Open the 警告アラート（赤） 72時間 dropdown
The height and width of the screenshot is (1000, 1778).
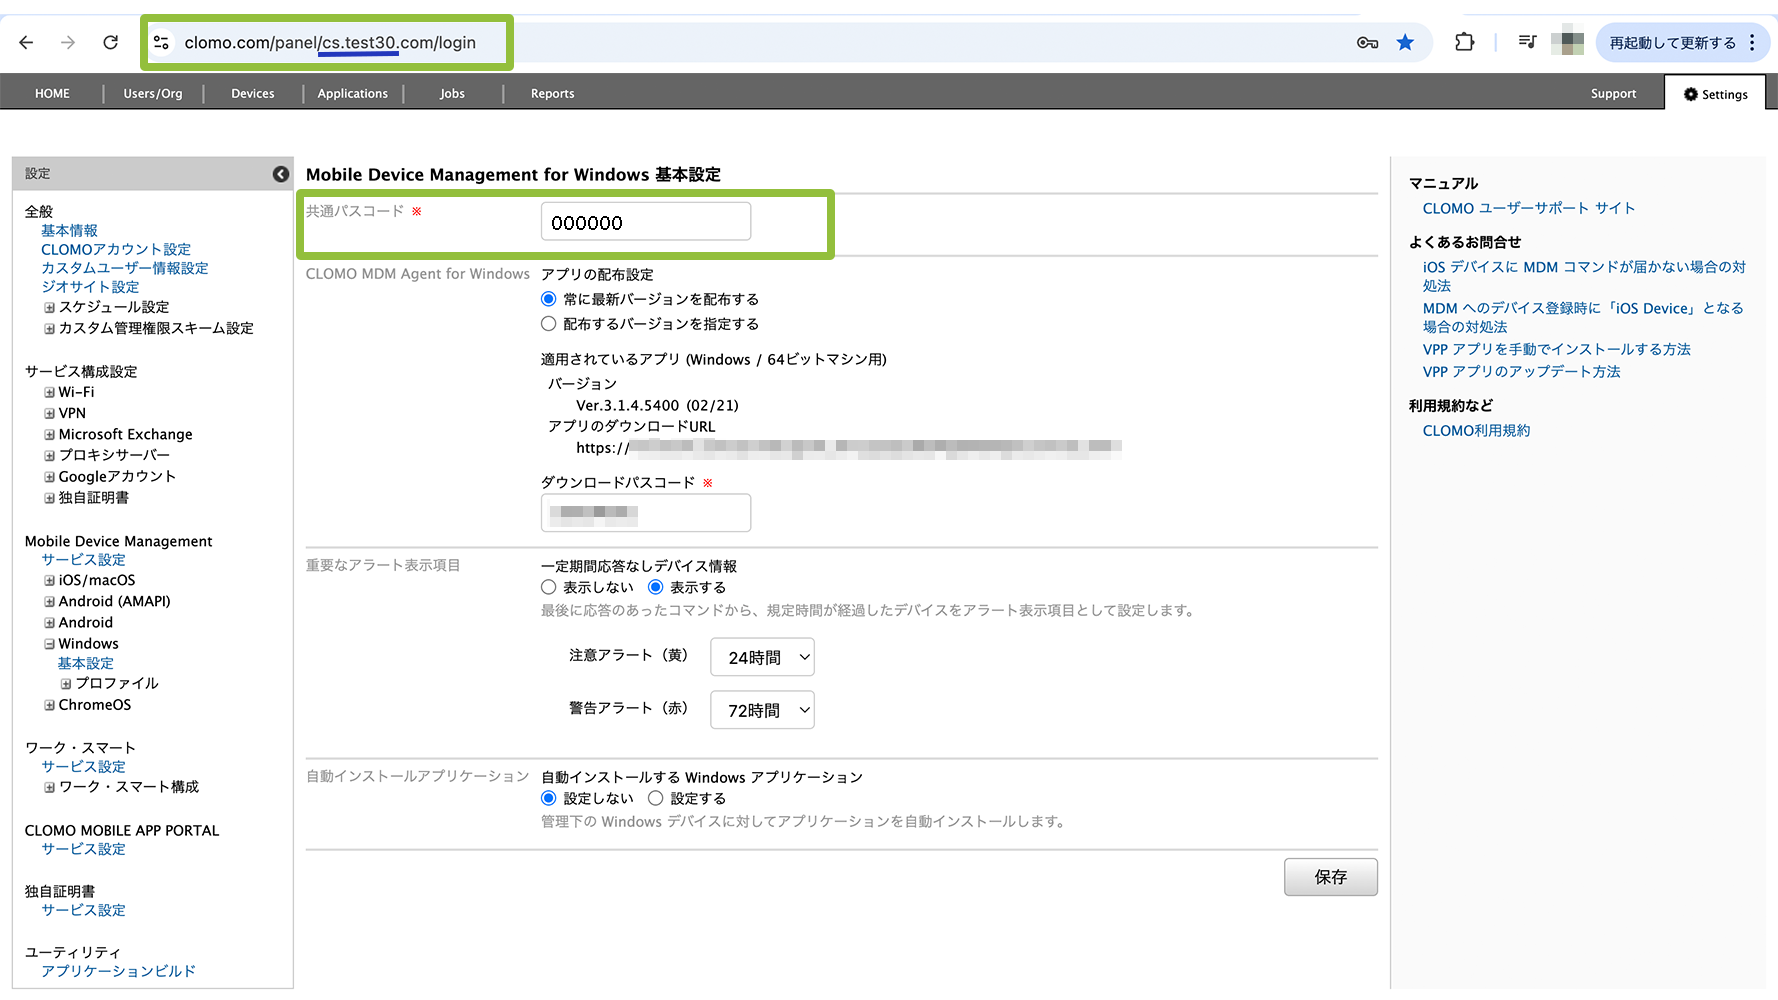(x=762, y=710)
